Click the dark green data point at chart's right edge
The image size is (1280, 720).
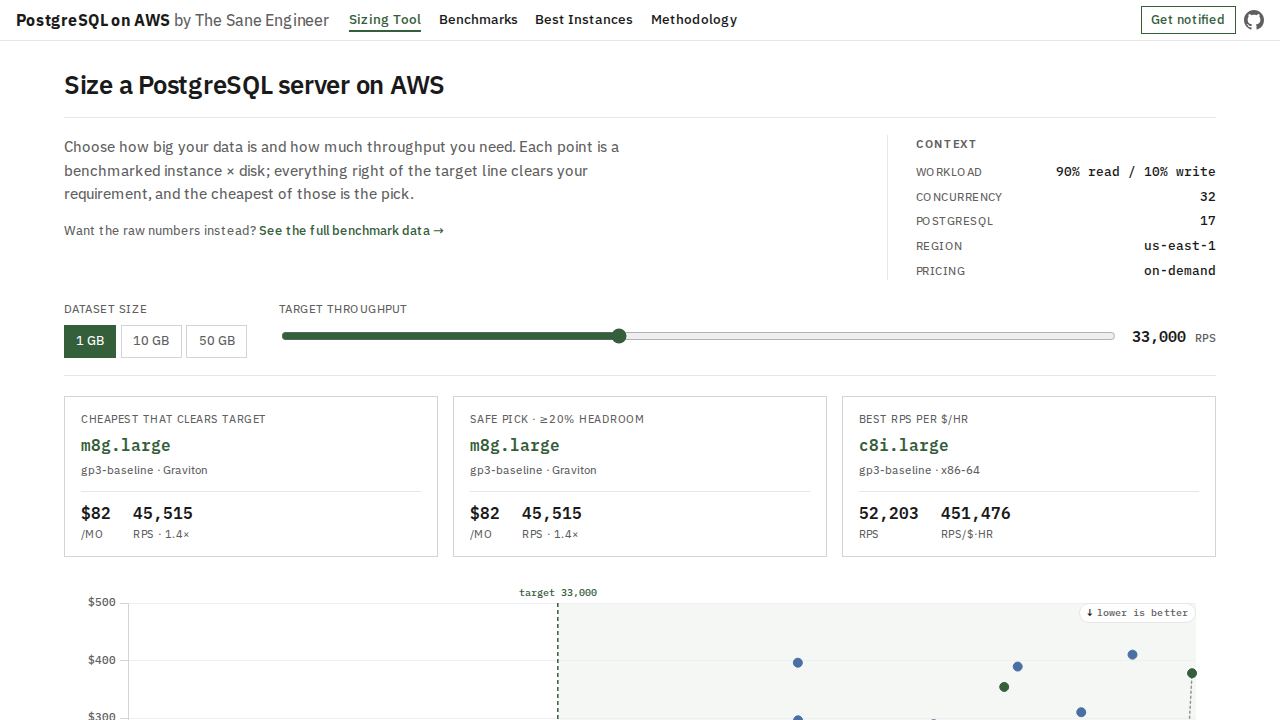coord(1192,673)
